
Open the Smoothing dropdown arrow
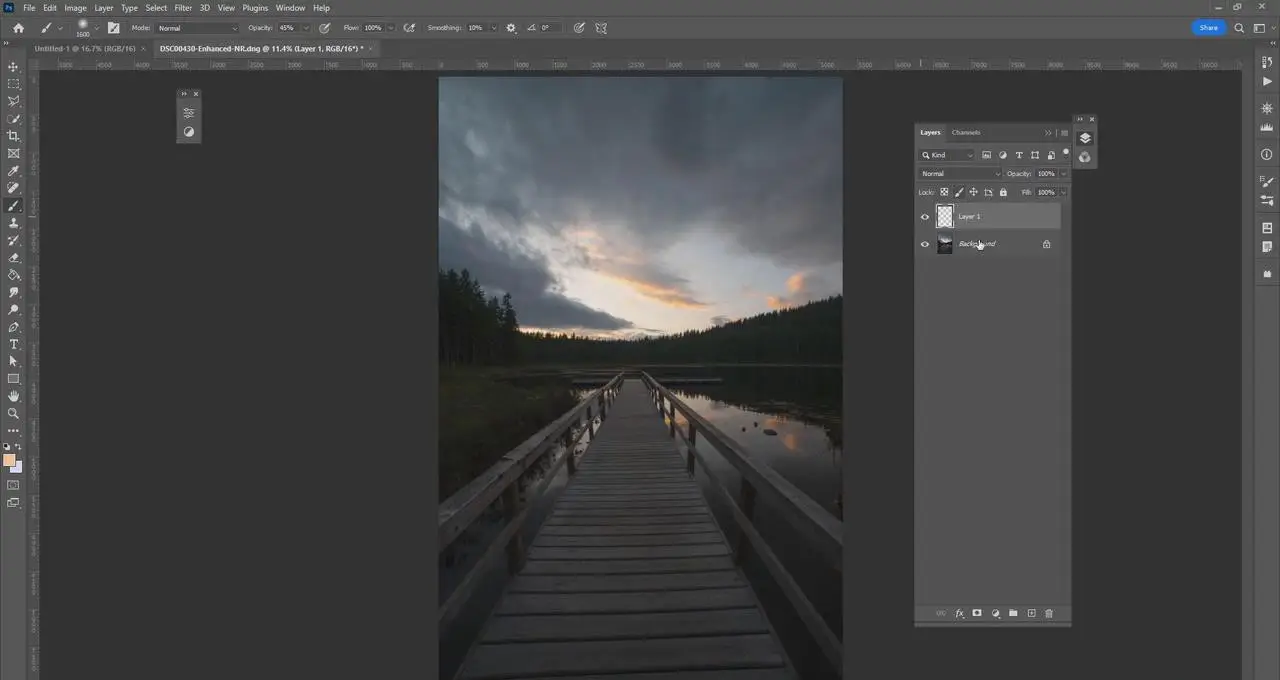(x=492, y=28)
